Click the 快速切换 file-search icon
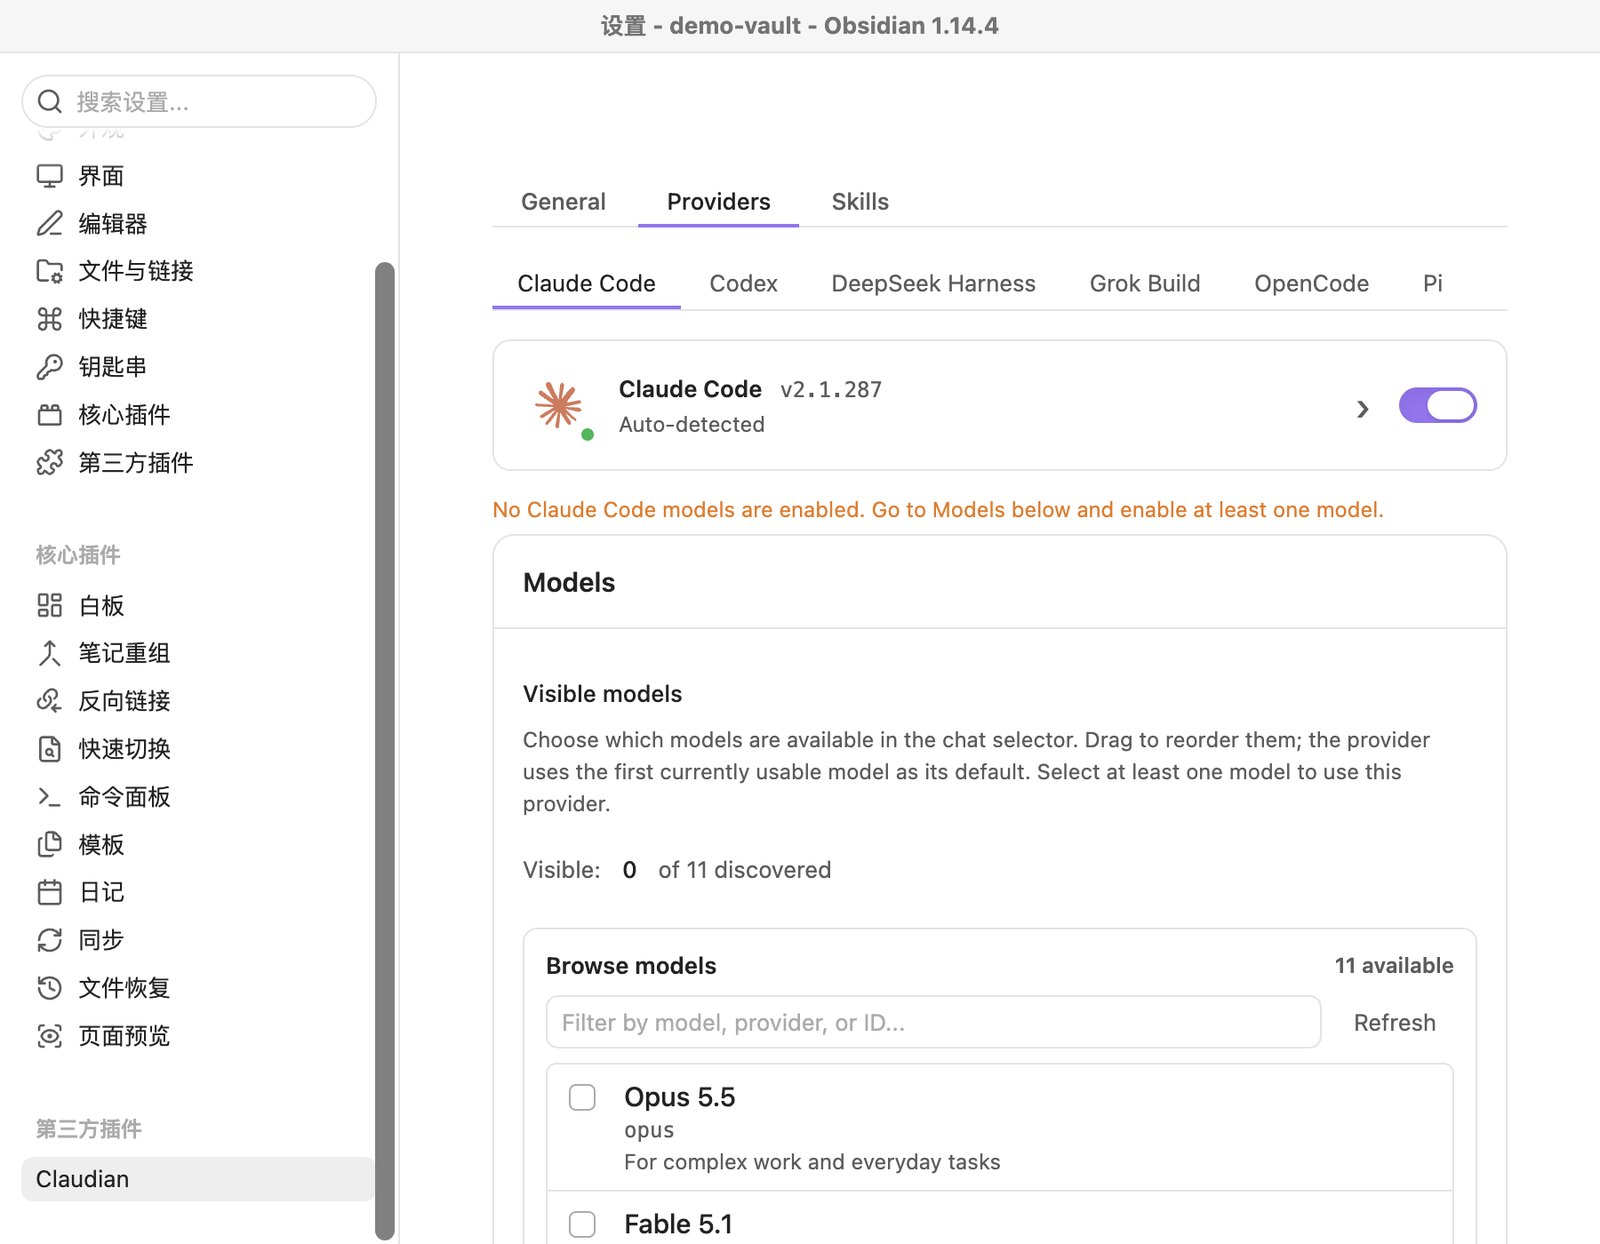The height and width of the screenshot is (1244, 1600). [x=50, y=749]
